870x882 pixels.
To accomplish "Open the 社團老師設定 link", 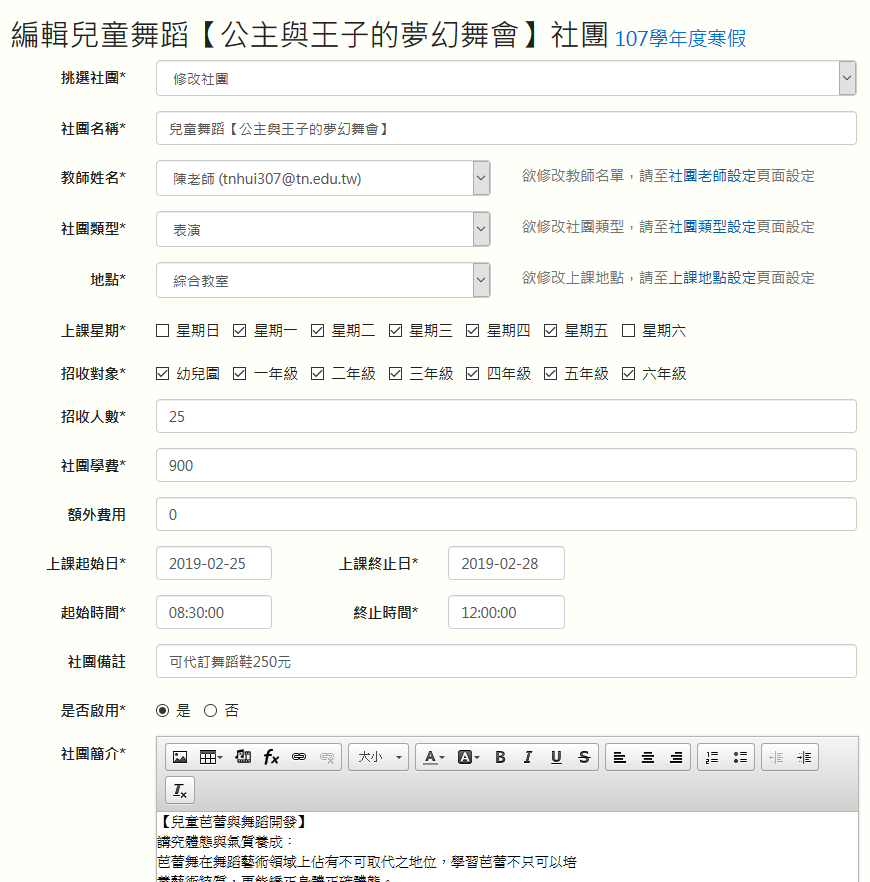I will click(x=712, y=176).
